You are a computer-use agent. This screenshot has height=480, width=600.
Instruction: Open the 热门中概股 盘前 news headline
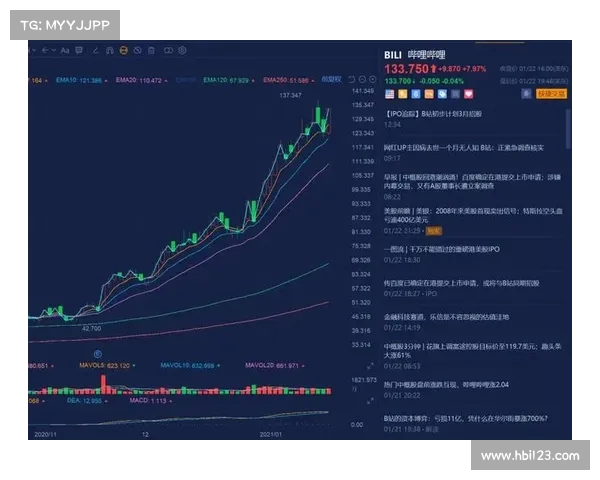point(447,384)
